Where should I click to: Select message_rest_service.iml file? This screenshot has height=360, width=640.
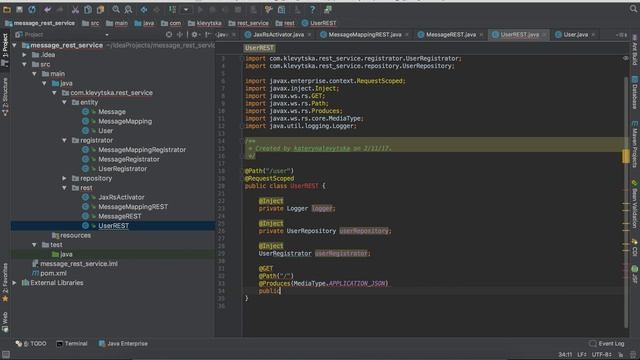79,264
